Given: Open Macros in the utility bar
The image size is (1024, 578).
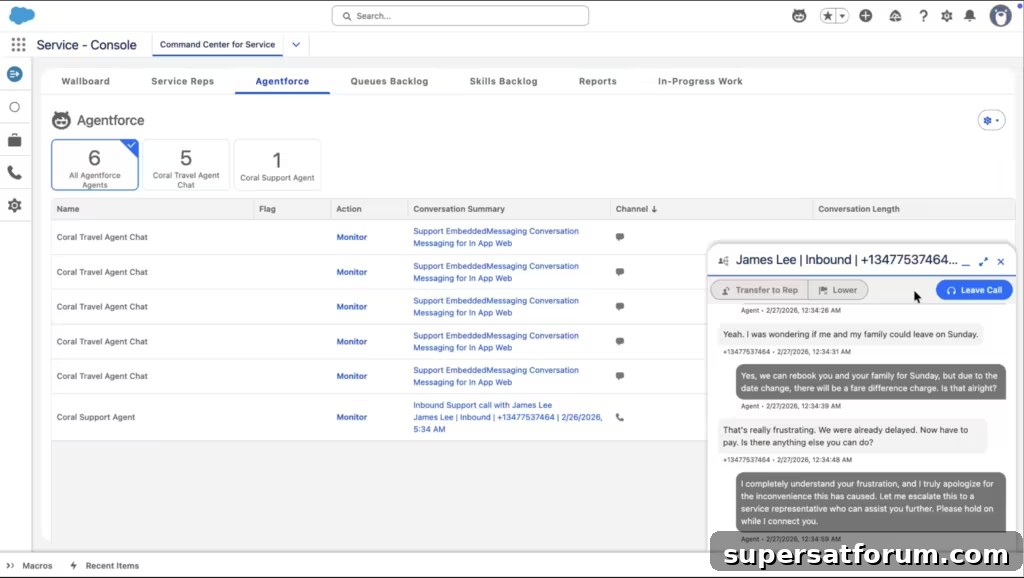Looking at the screenshot, I should point(29,566).
